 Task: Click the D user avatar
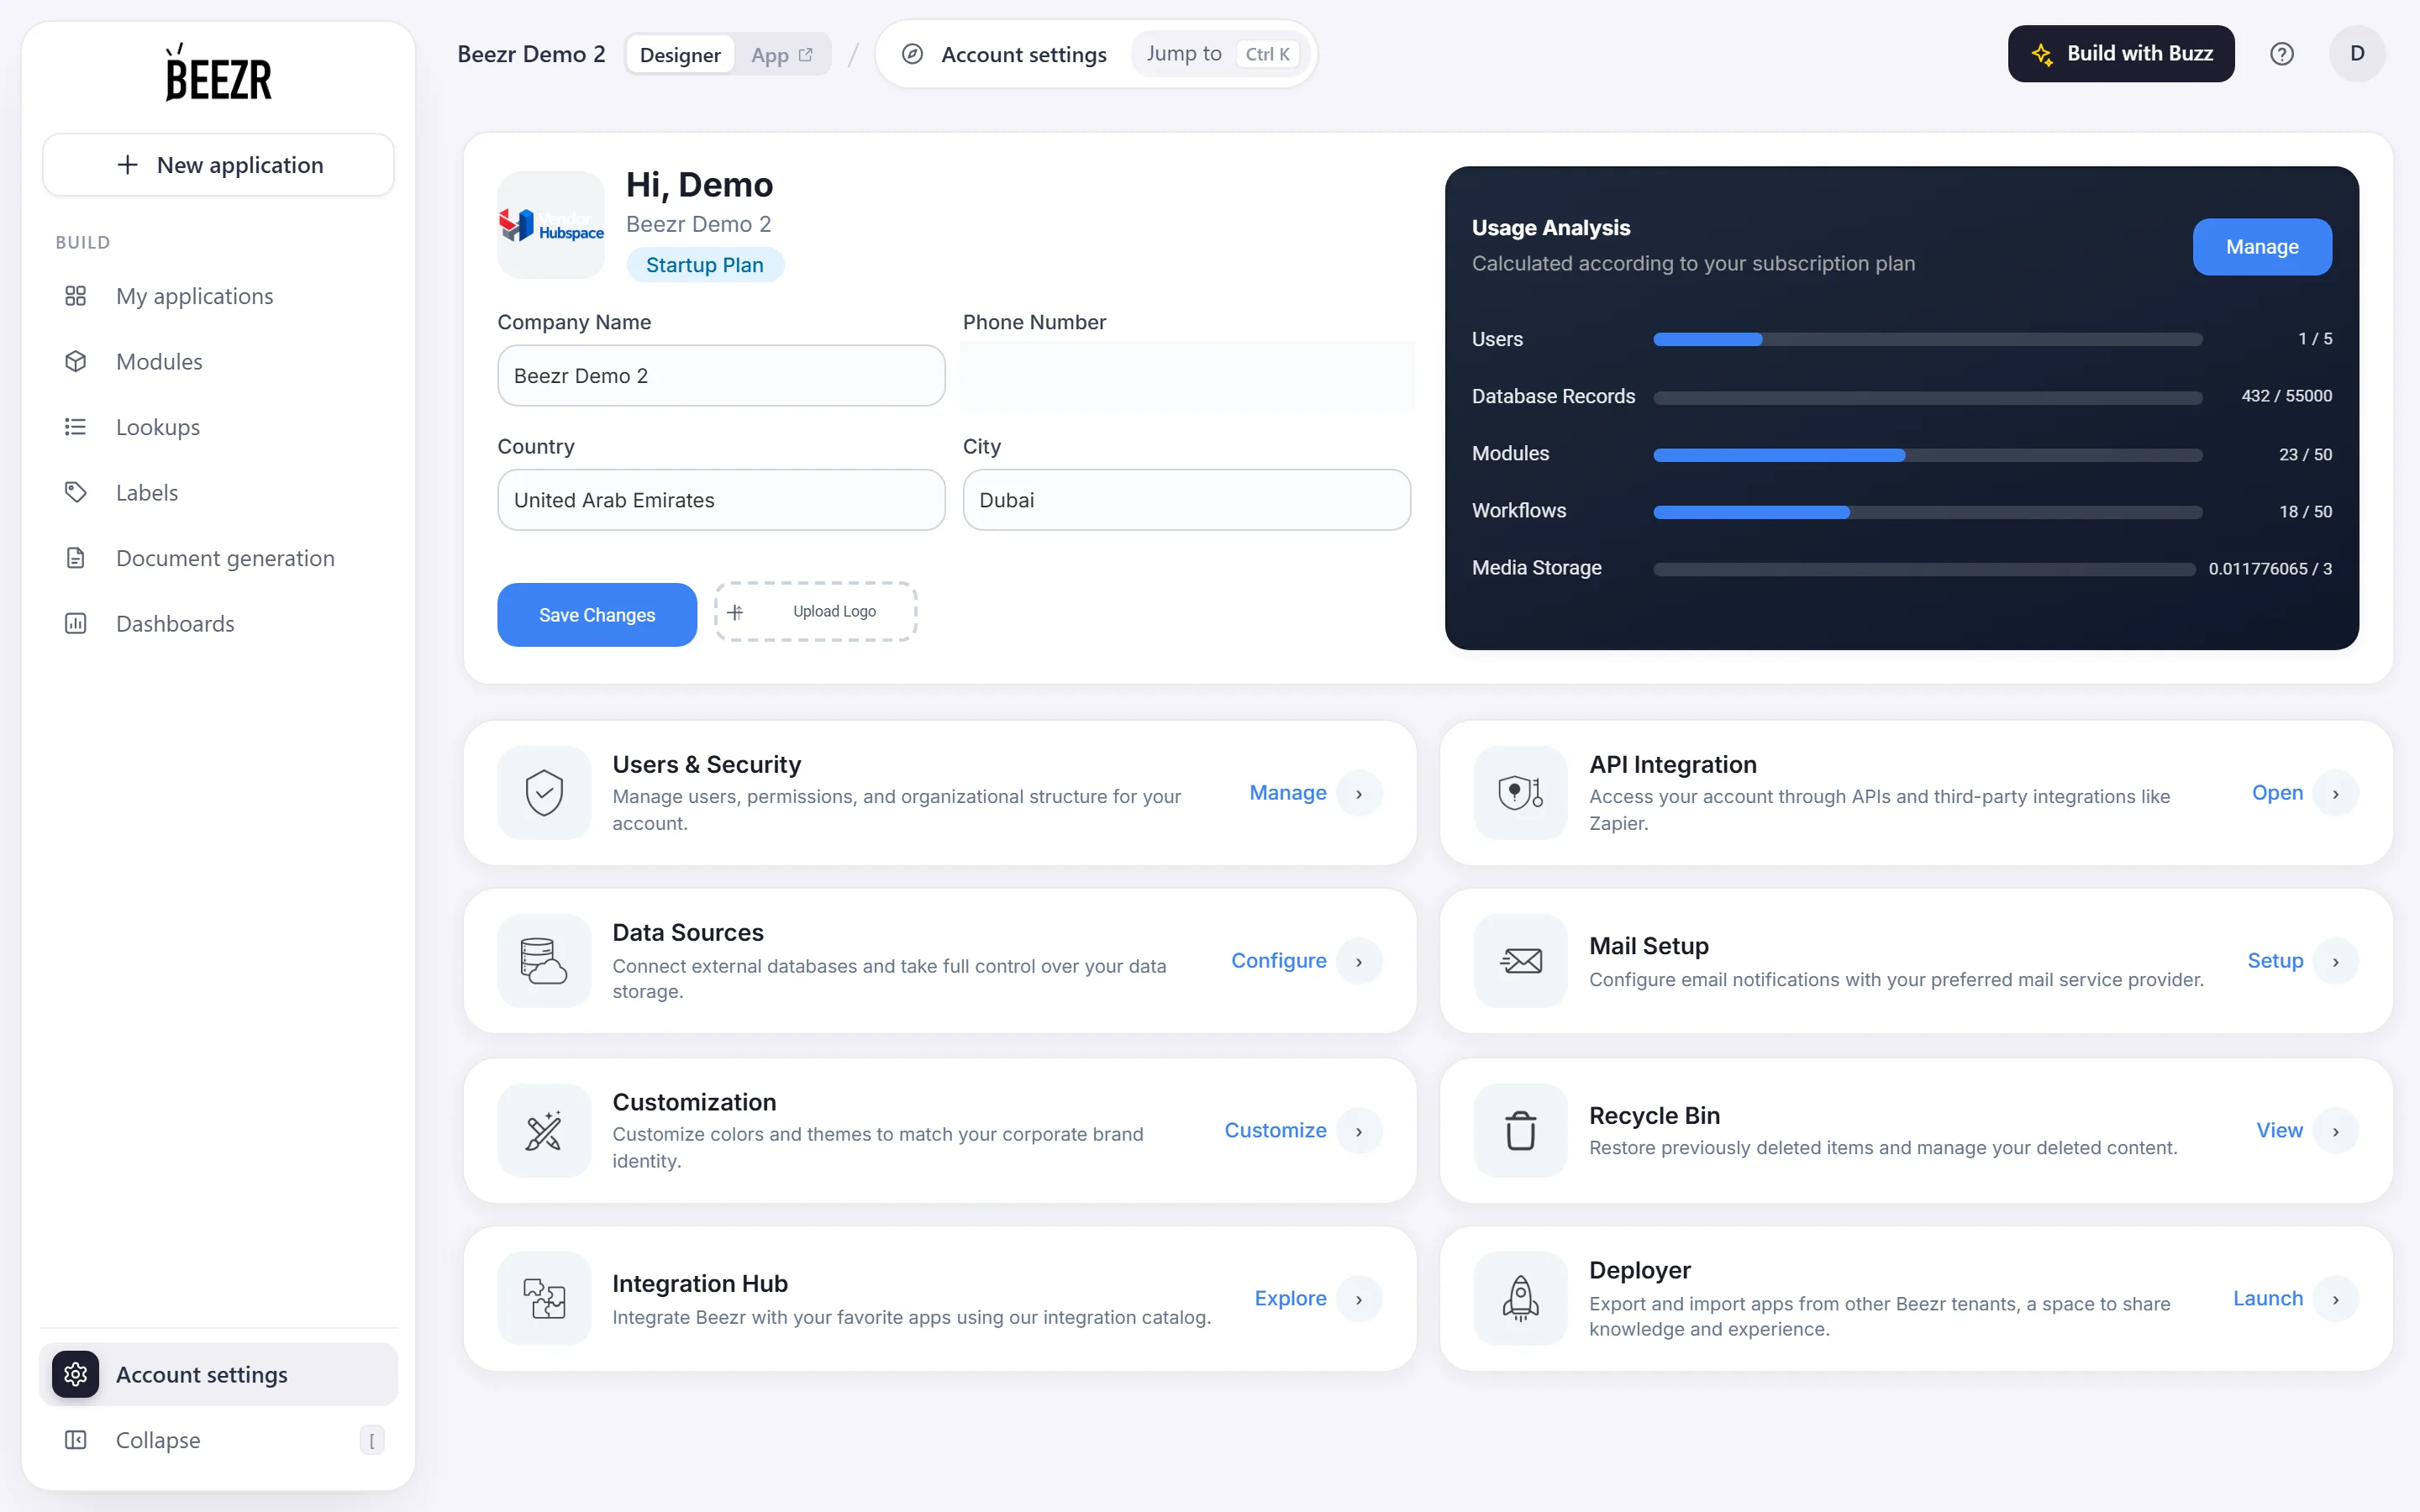tap(2357, 54)
